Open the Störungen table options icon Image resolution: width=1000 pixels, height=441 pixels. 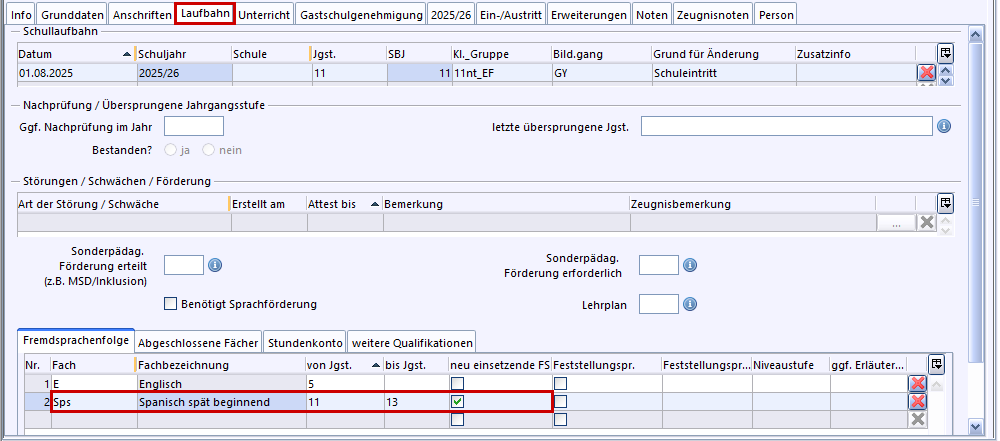point(945,203)
